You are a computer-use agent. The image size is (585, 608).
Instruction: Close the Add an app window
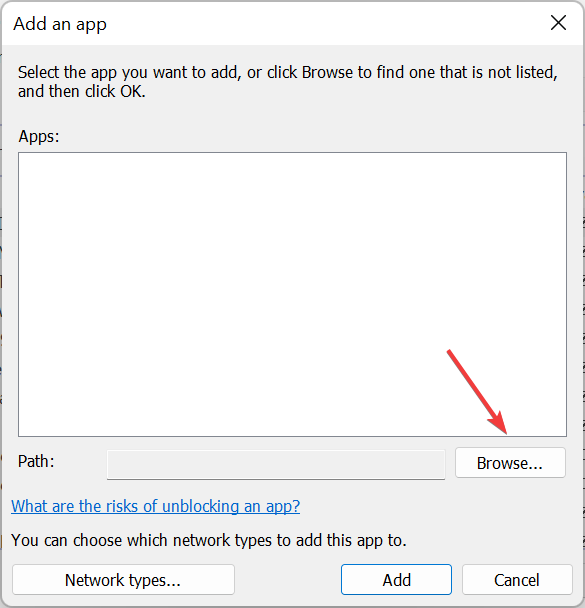tap(558, 23)
